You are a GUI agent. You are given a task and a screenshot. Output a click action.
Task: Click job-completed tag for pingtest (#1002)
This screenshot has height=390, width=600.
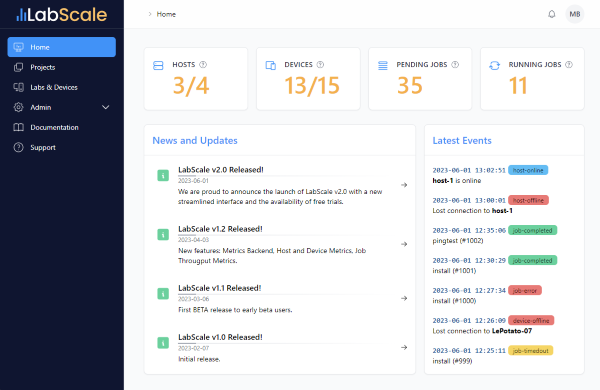tap(533, 230)
